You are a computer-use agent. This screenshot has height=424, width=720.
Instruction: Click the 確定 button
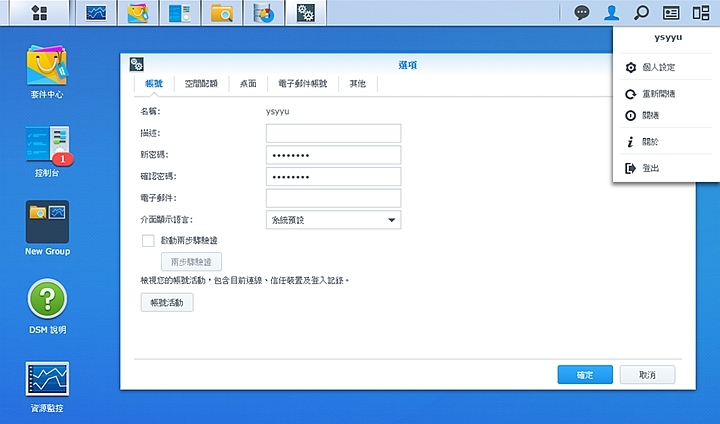(x=585, y=374)
